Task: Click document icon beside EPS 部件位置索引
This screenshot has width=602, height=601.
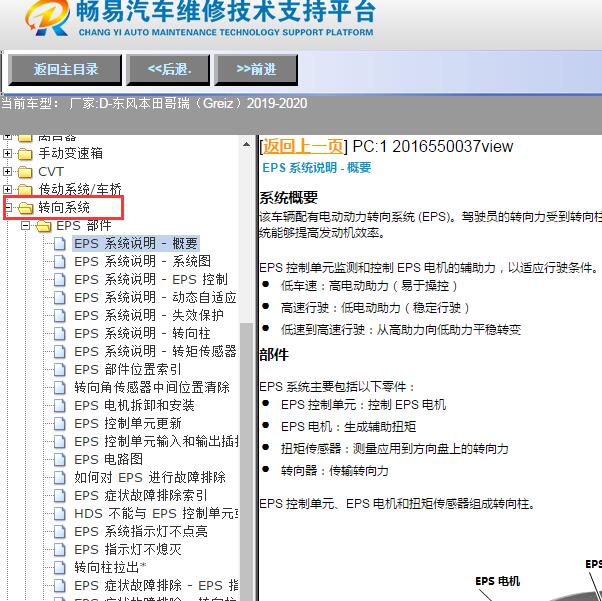Action: (x=60, y=370)
